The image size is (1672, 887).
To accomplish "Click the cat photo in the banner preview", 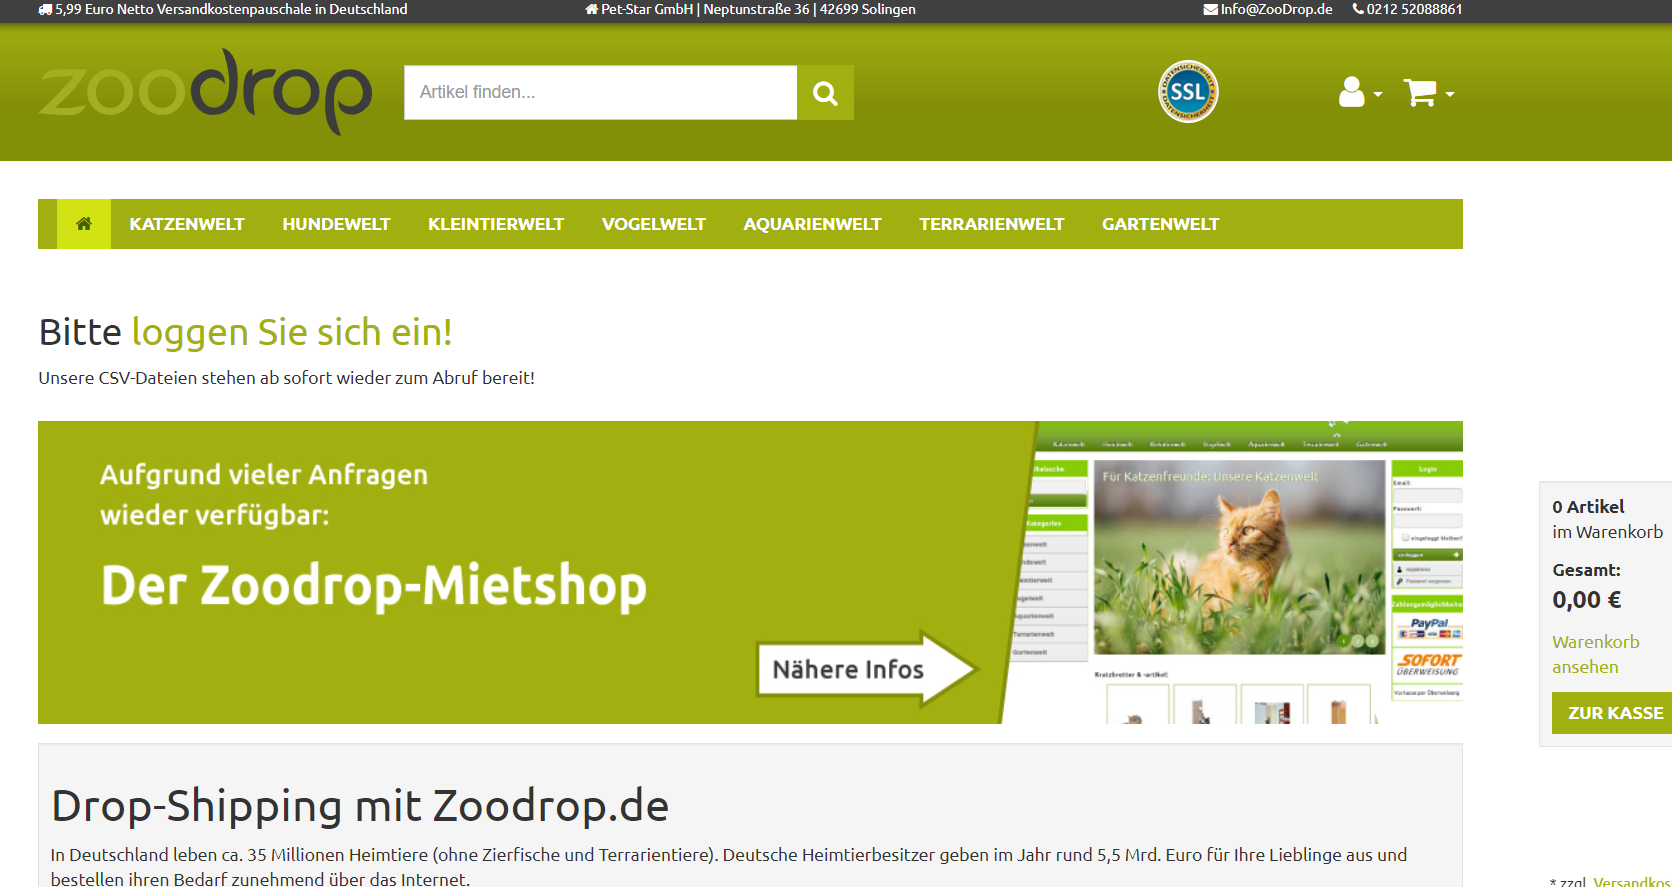I will pos(1239,558).
